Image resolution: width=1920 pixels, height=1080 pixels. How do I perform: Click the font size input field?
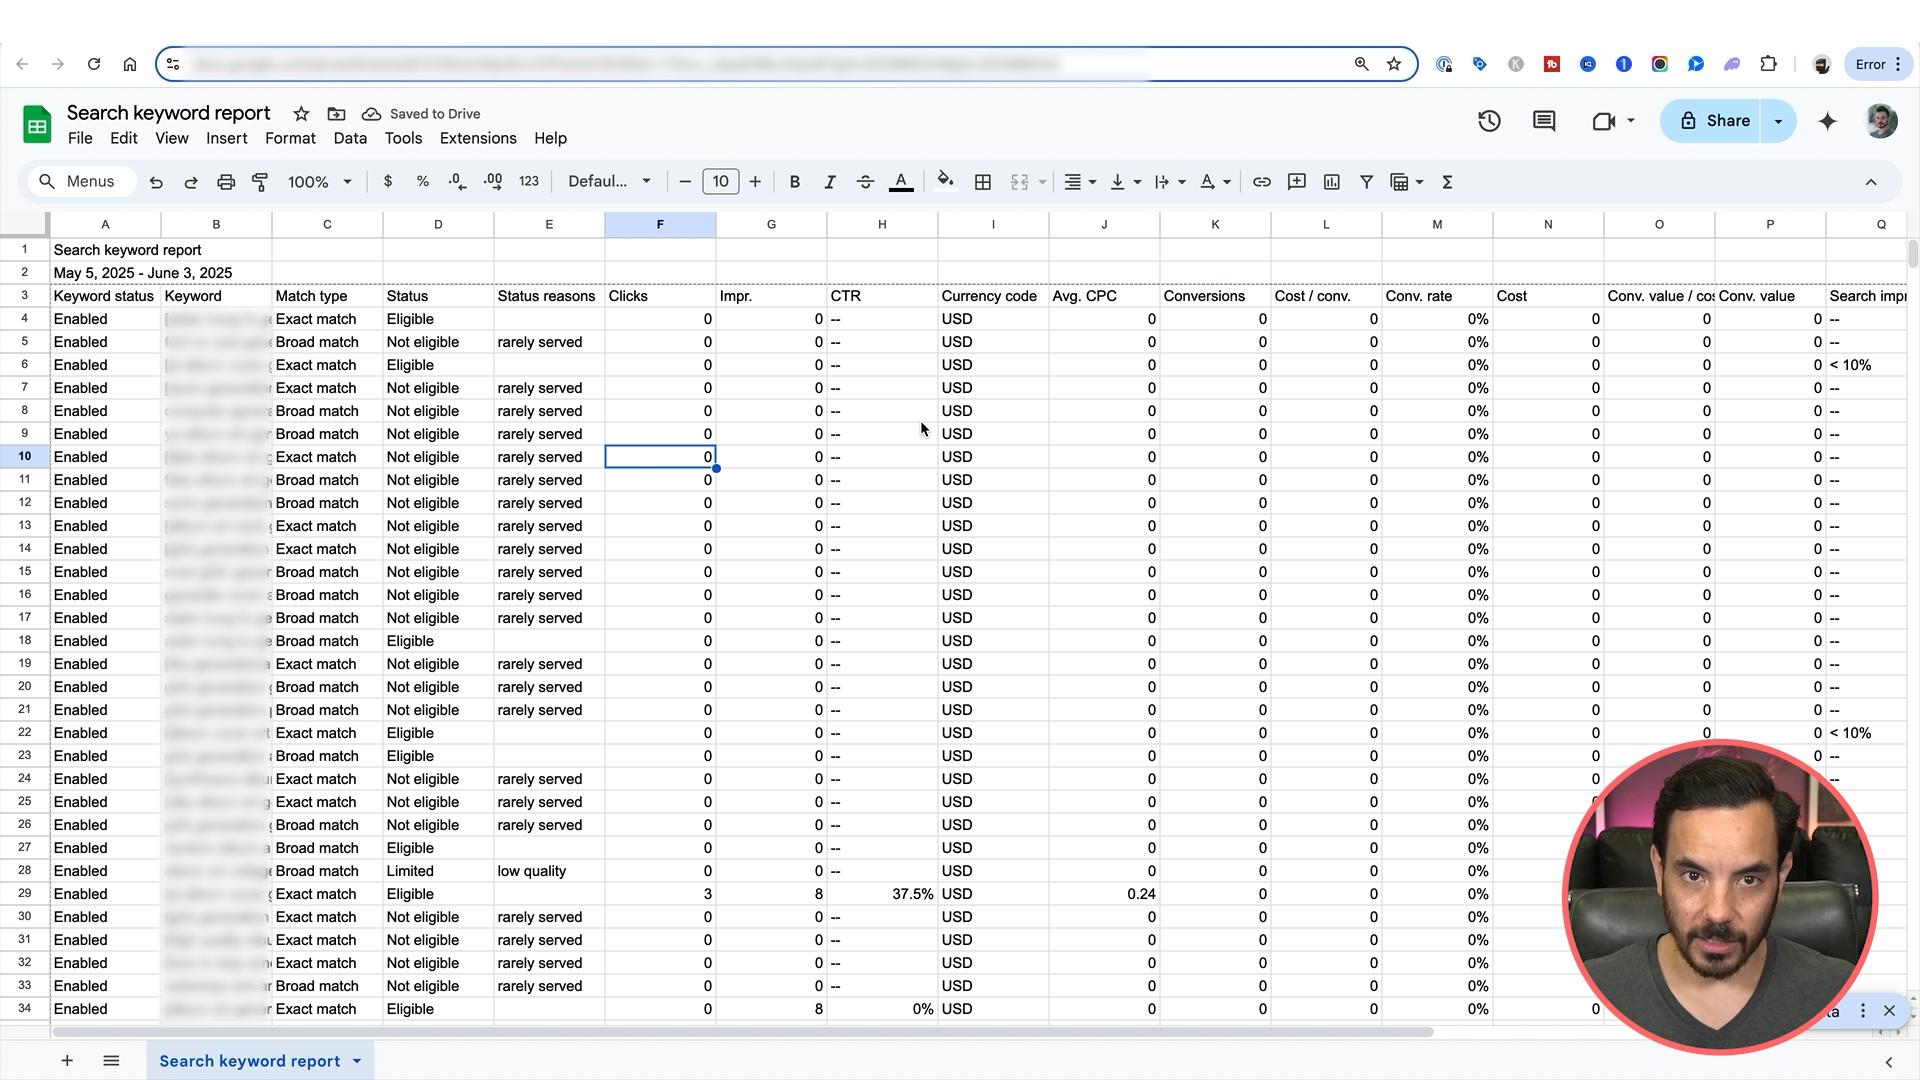click(720, 182)
